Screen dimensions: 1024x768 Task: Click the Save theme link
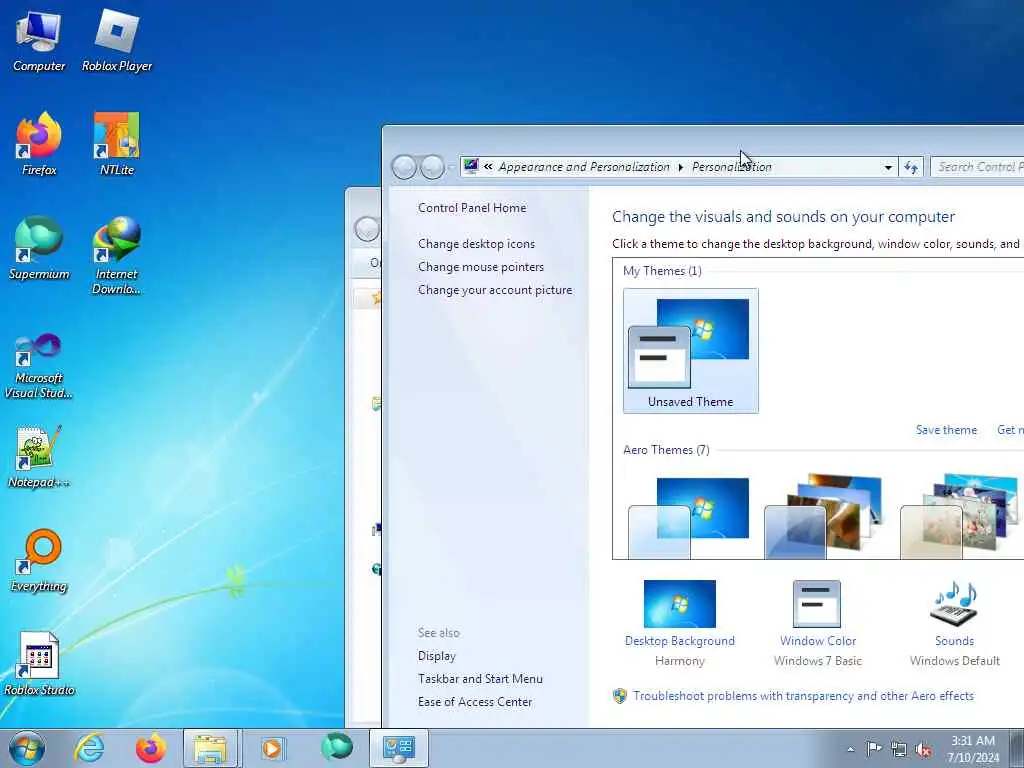(946, 430)
